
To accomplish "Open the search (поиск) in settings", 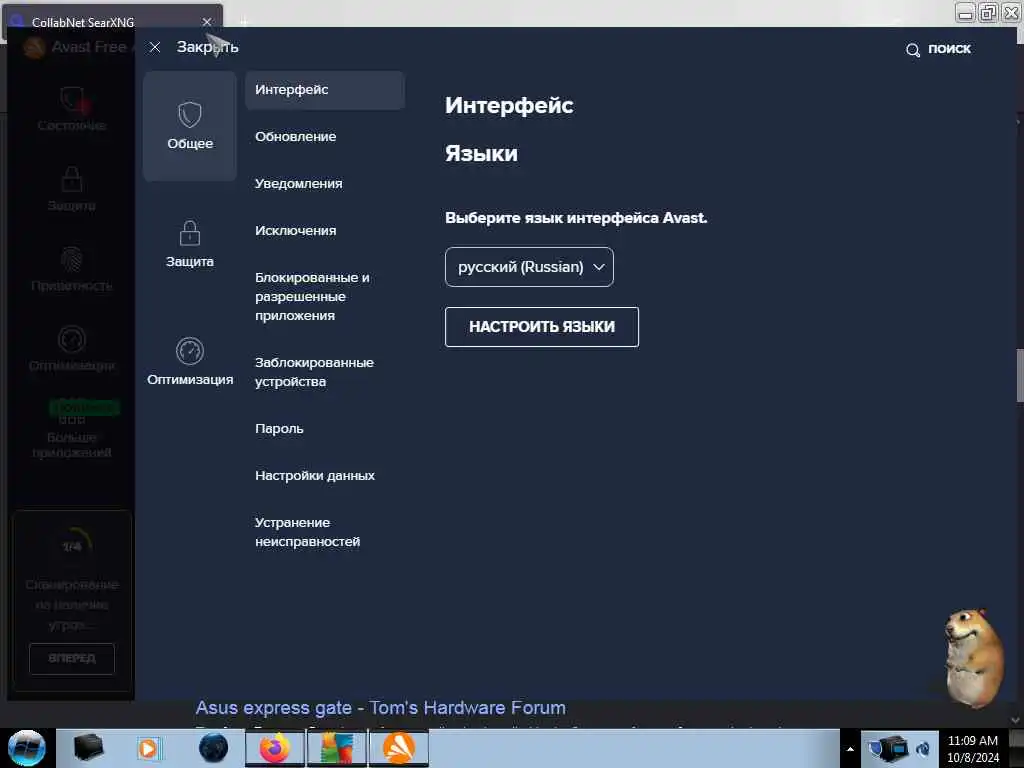I will click(938, 49).
